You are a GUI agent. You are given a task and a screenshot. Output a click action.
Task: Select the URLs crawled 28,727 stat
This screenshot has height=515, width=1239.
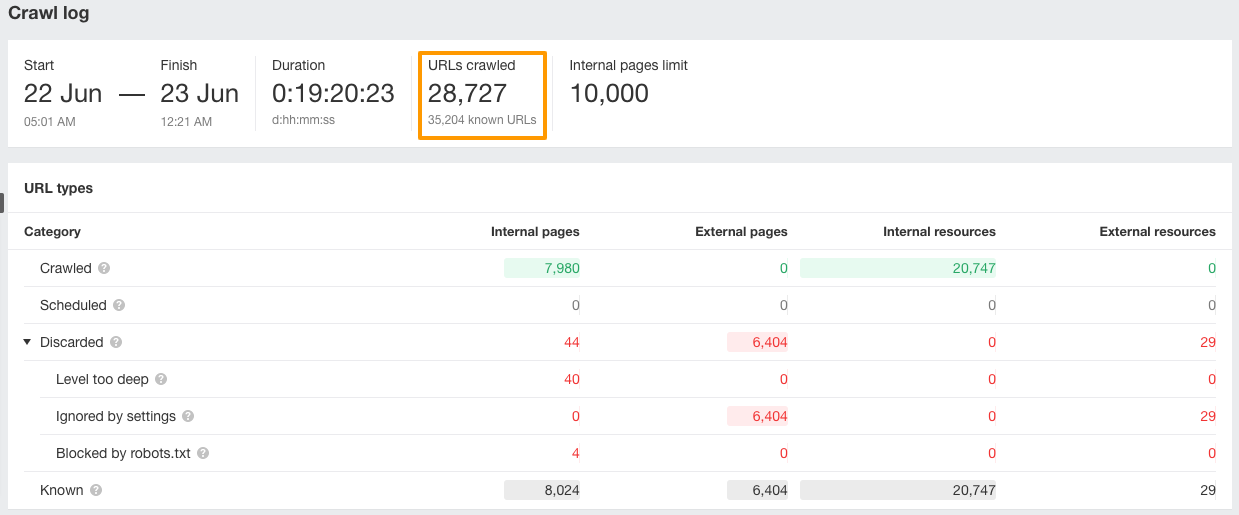tap(467, 94)
